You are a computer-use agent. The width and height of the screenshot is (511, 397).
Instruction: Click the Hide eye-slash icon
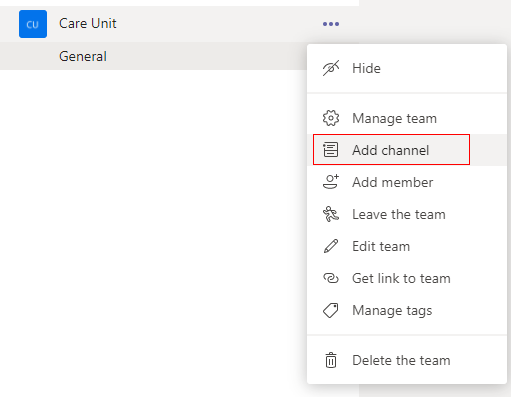331,68
